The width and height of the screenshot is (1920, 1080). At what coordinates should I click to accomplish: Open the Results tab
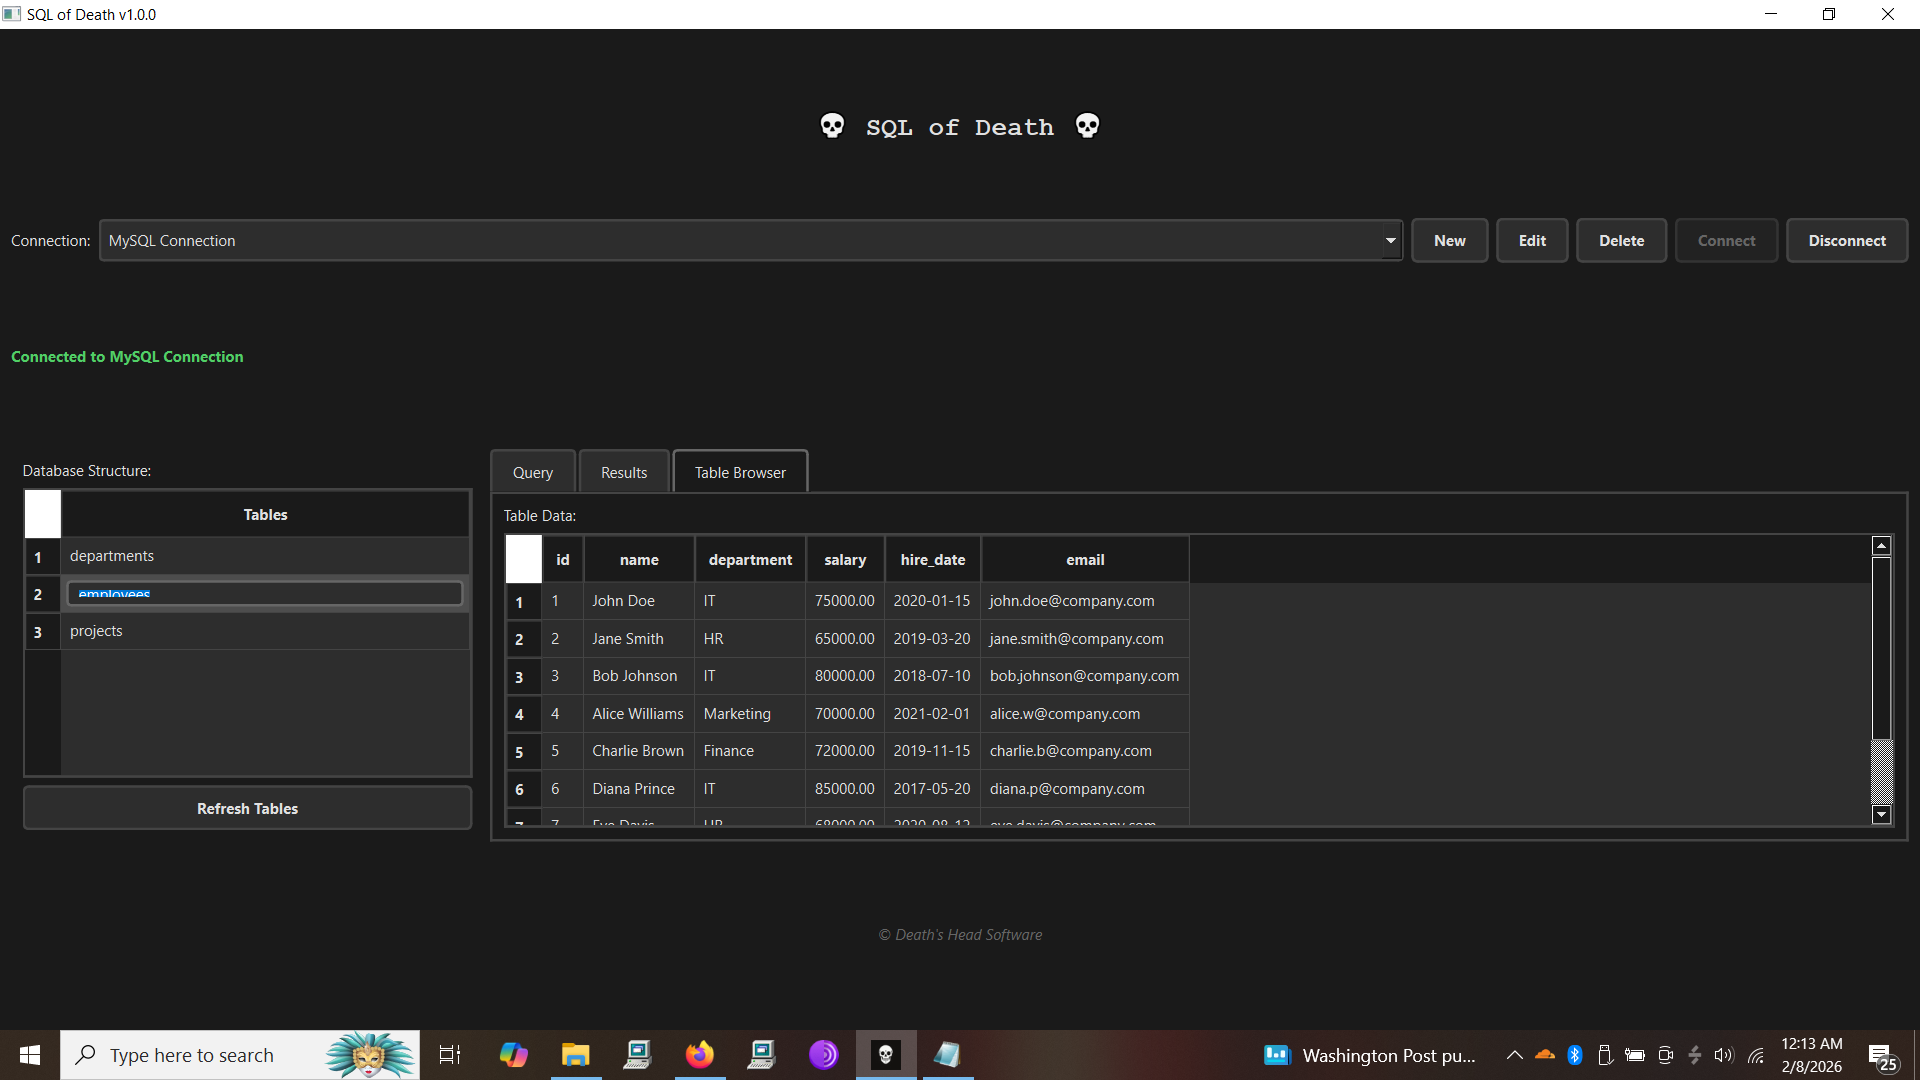623,472
